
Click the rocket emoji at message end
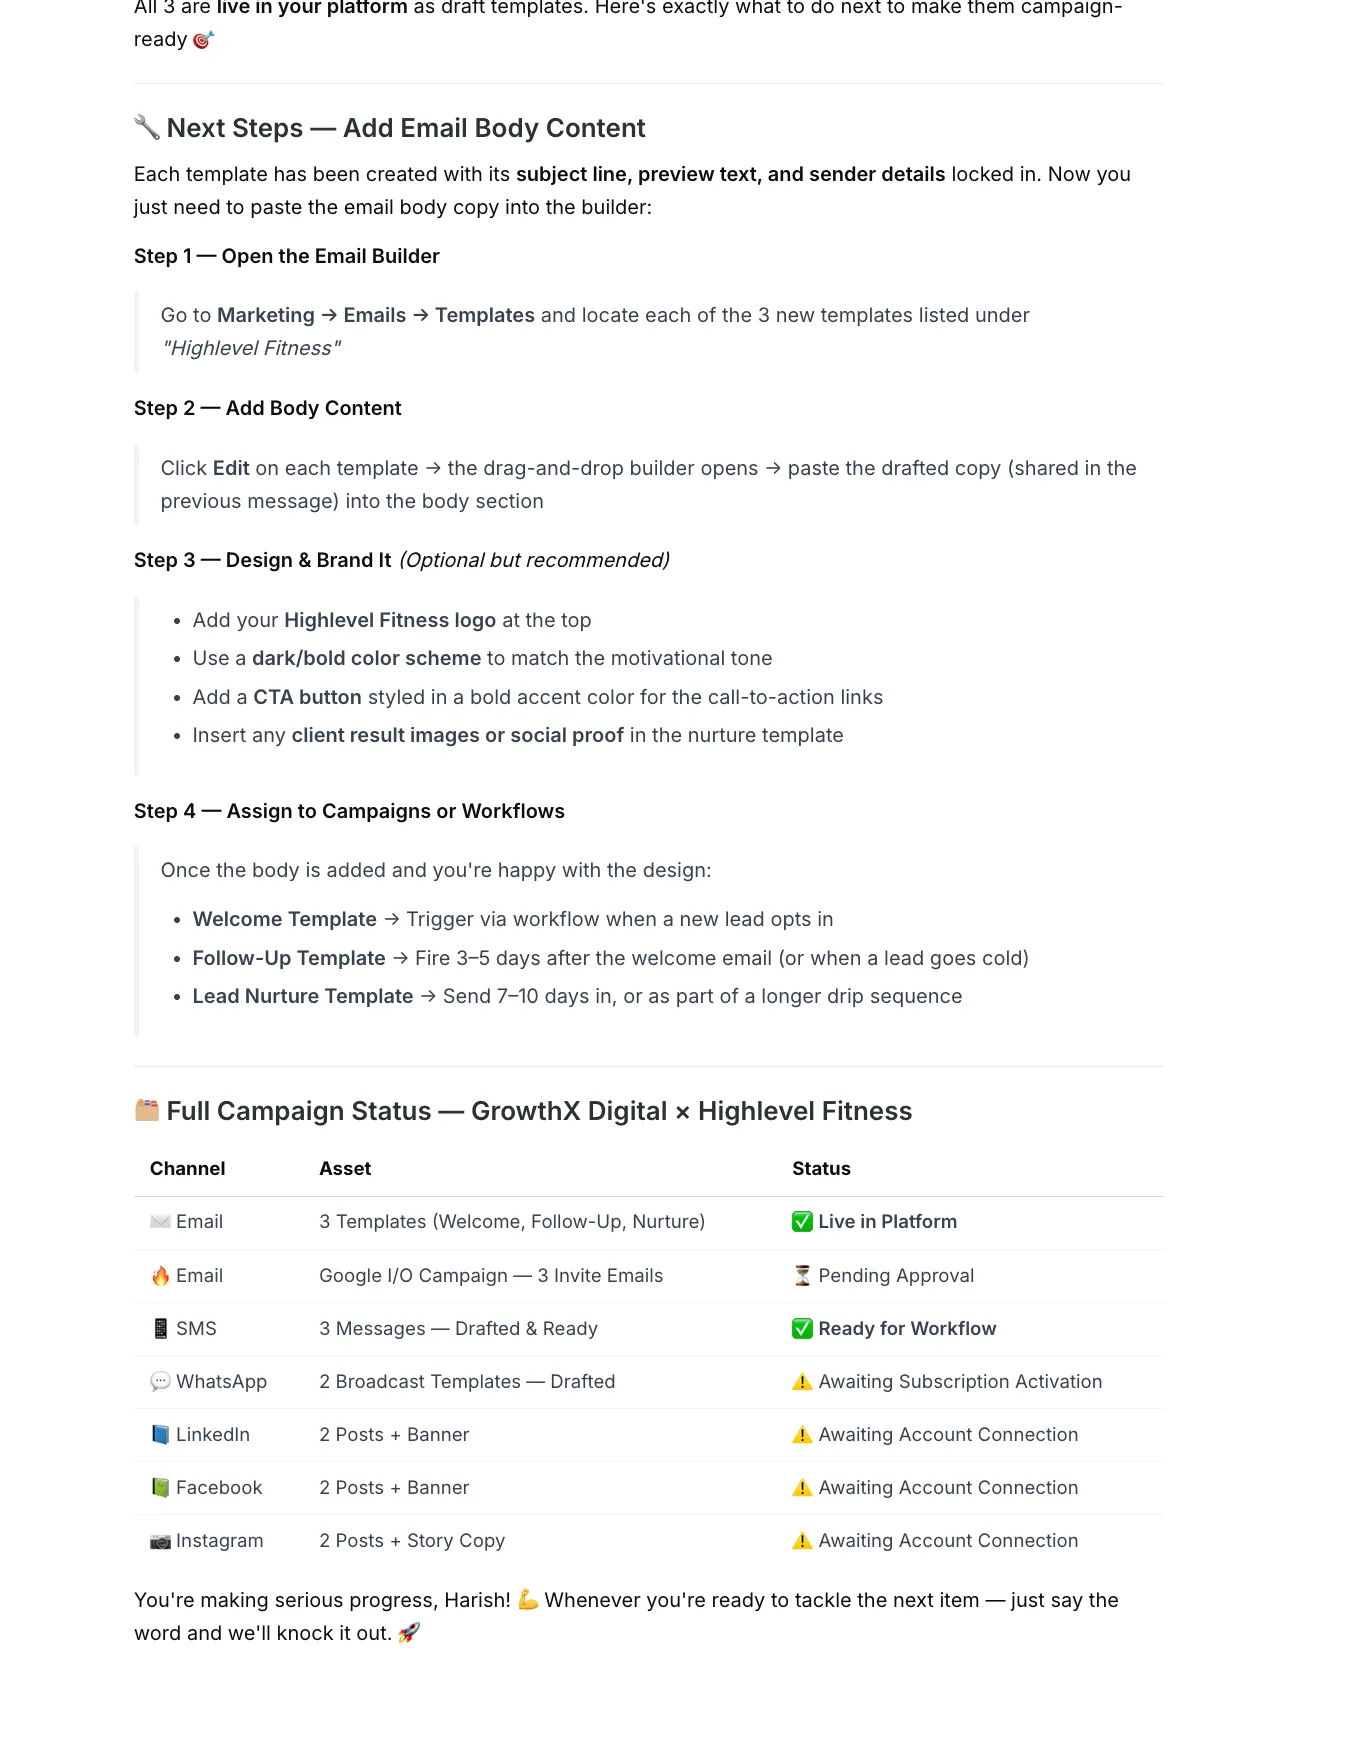point(409,1632)
